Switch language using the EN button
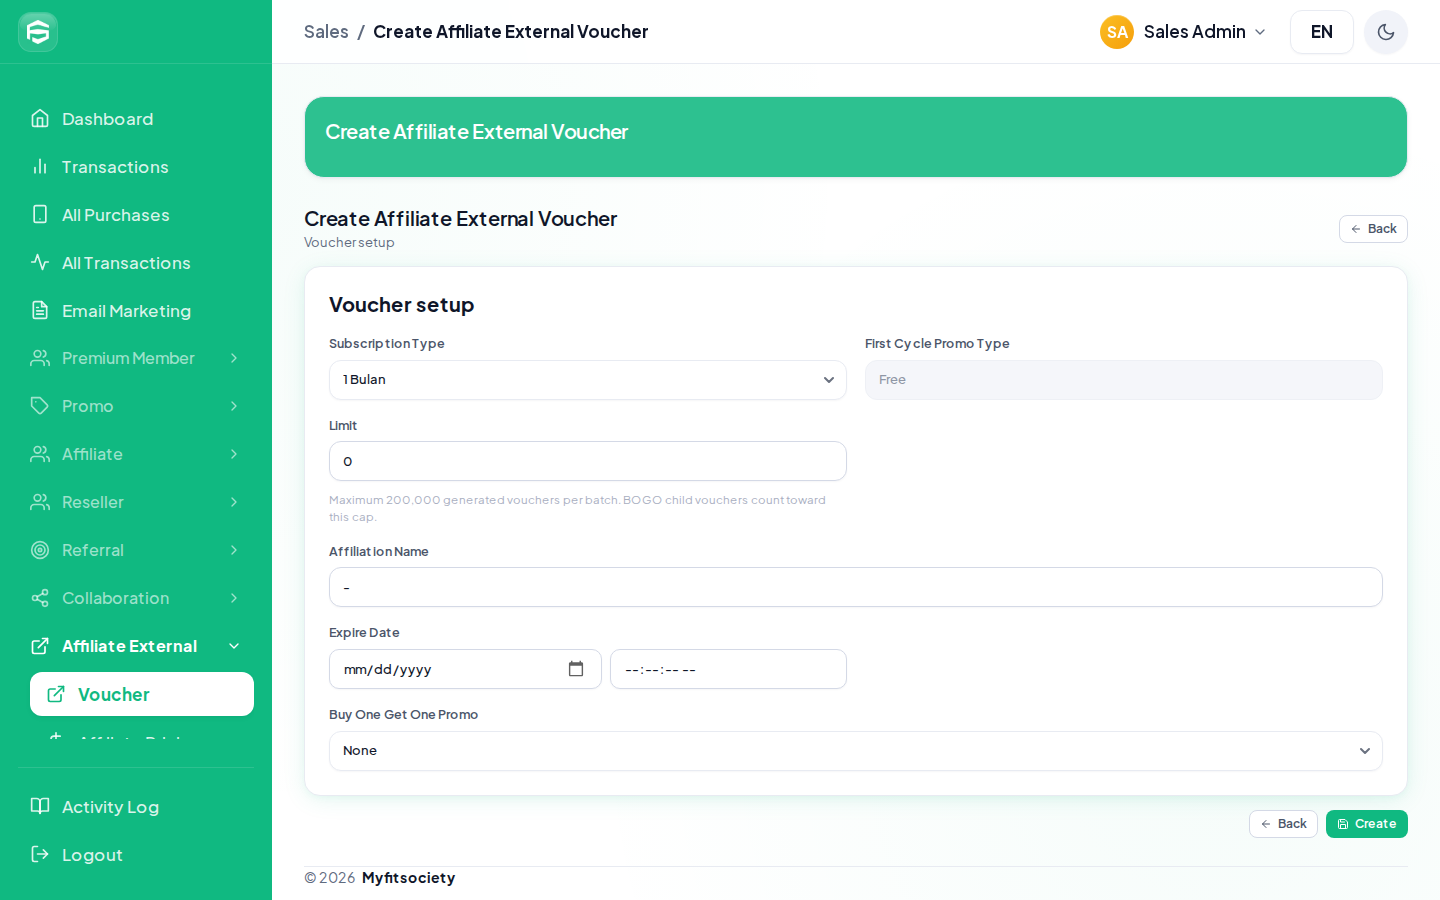The height and width of the screenshot is (900, 1440). pos(1322,32)
